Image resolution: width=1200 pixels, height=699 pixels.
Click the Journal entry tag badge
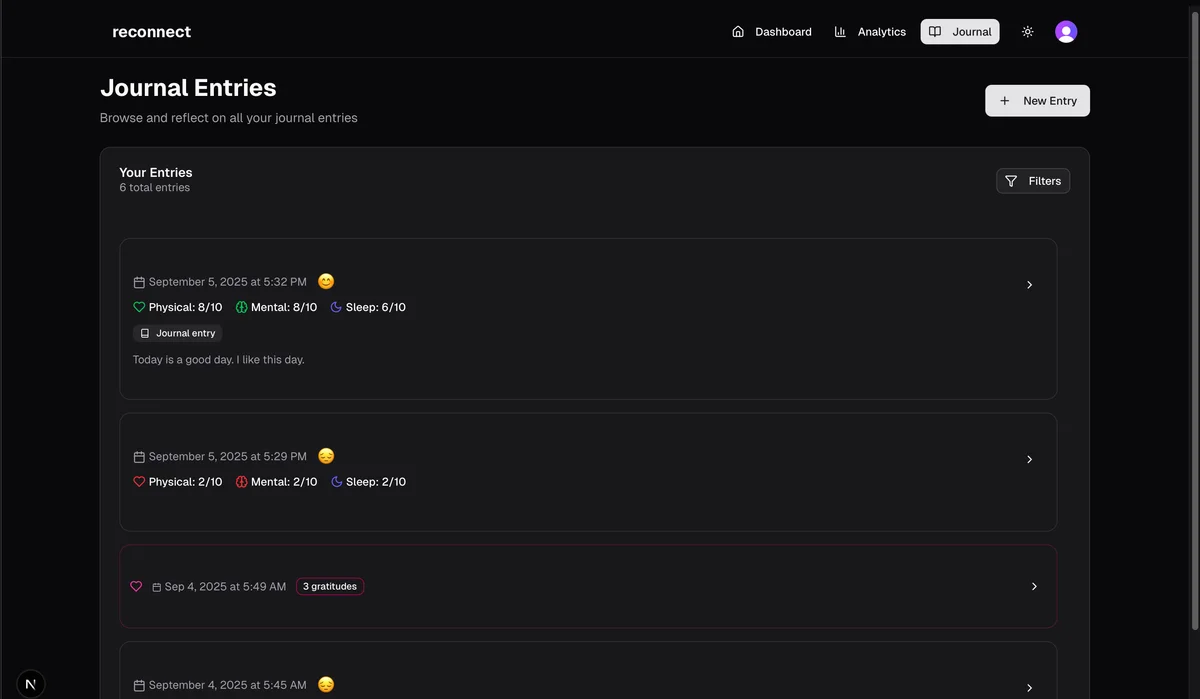[x=177, y=333]
